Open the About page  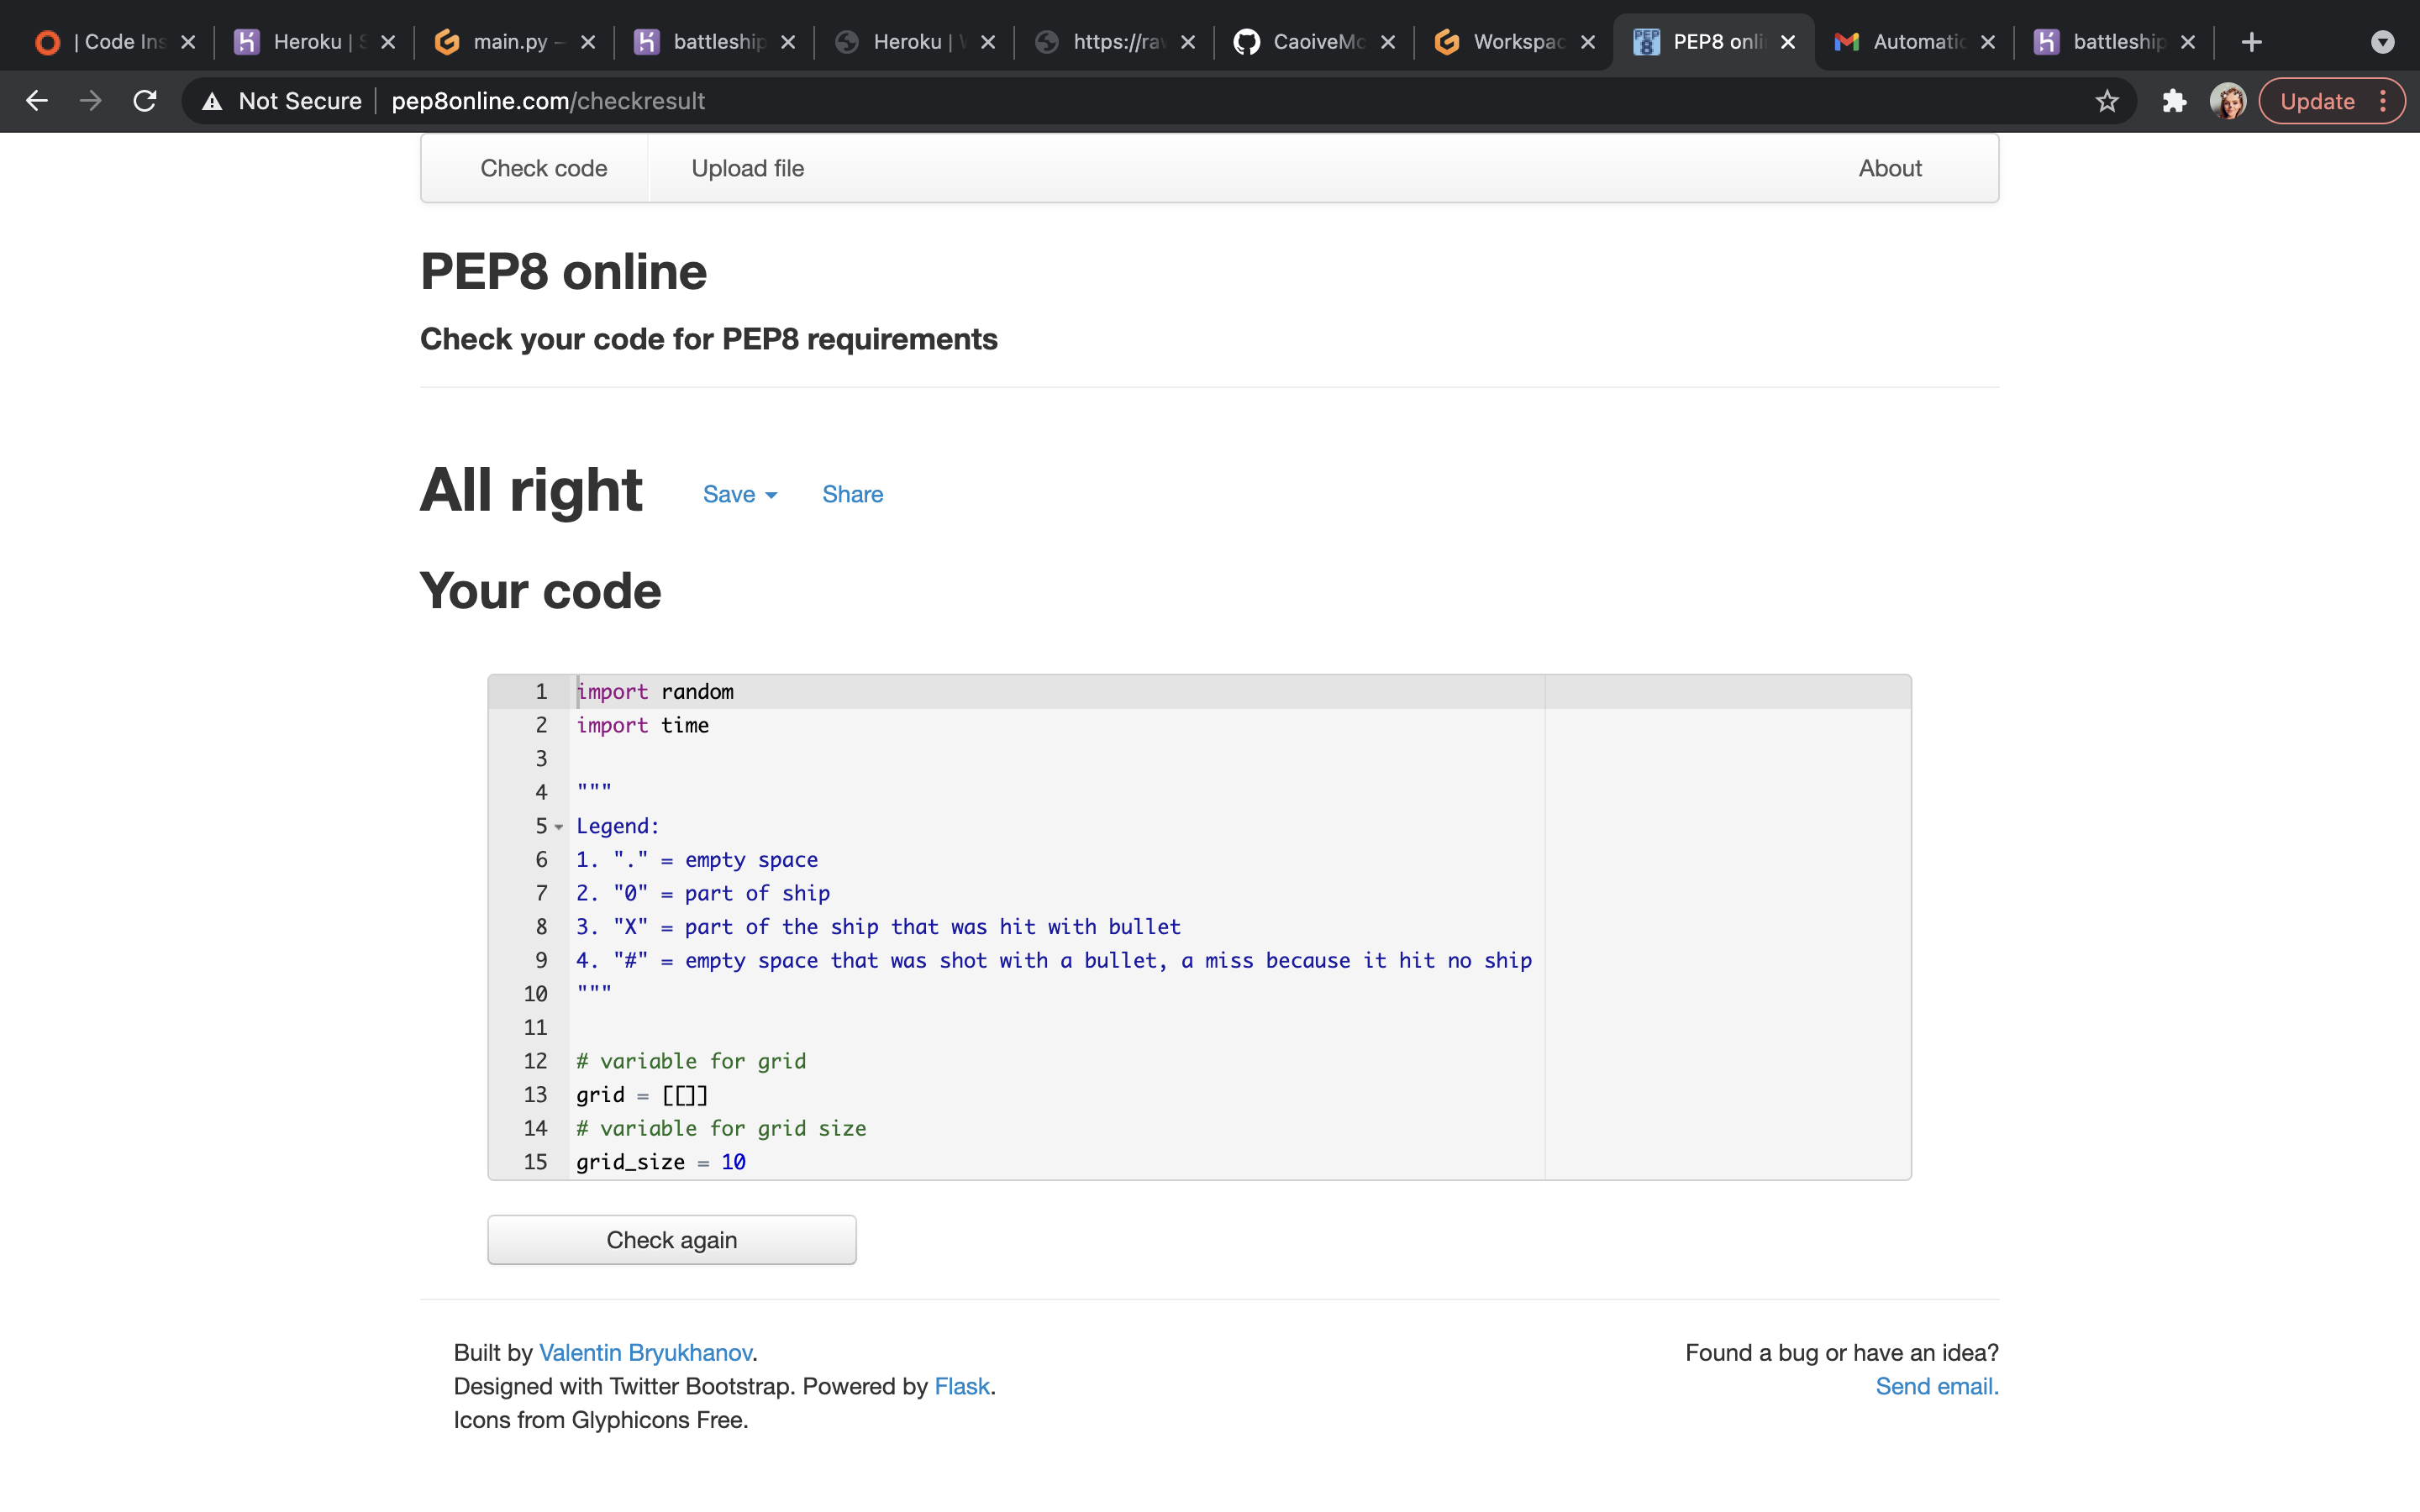point(1889,168)
